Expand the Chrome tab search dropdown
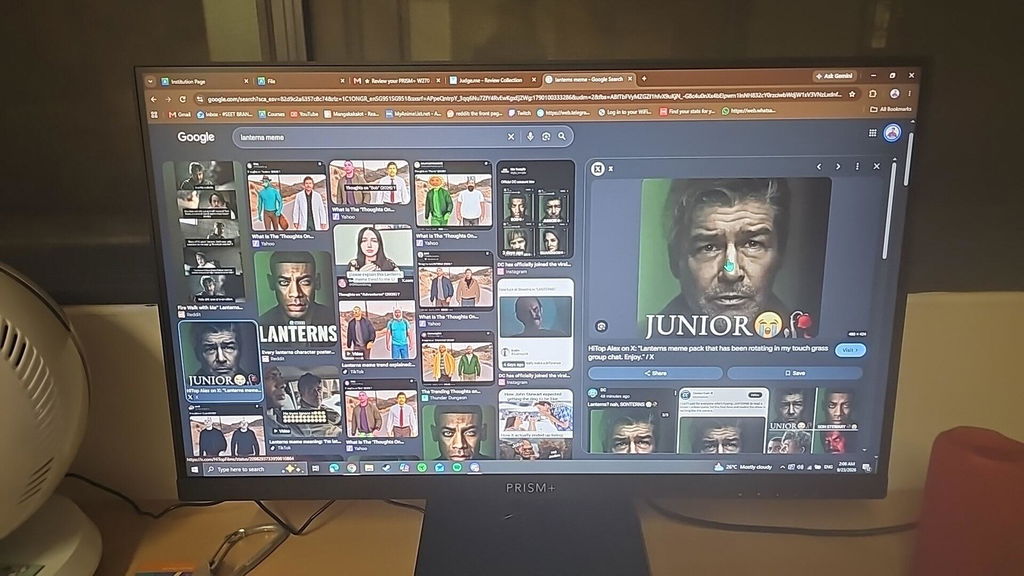This screenshot has width=1024, height=576. pos(150,82)
